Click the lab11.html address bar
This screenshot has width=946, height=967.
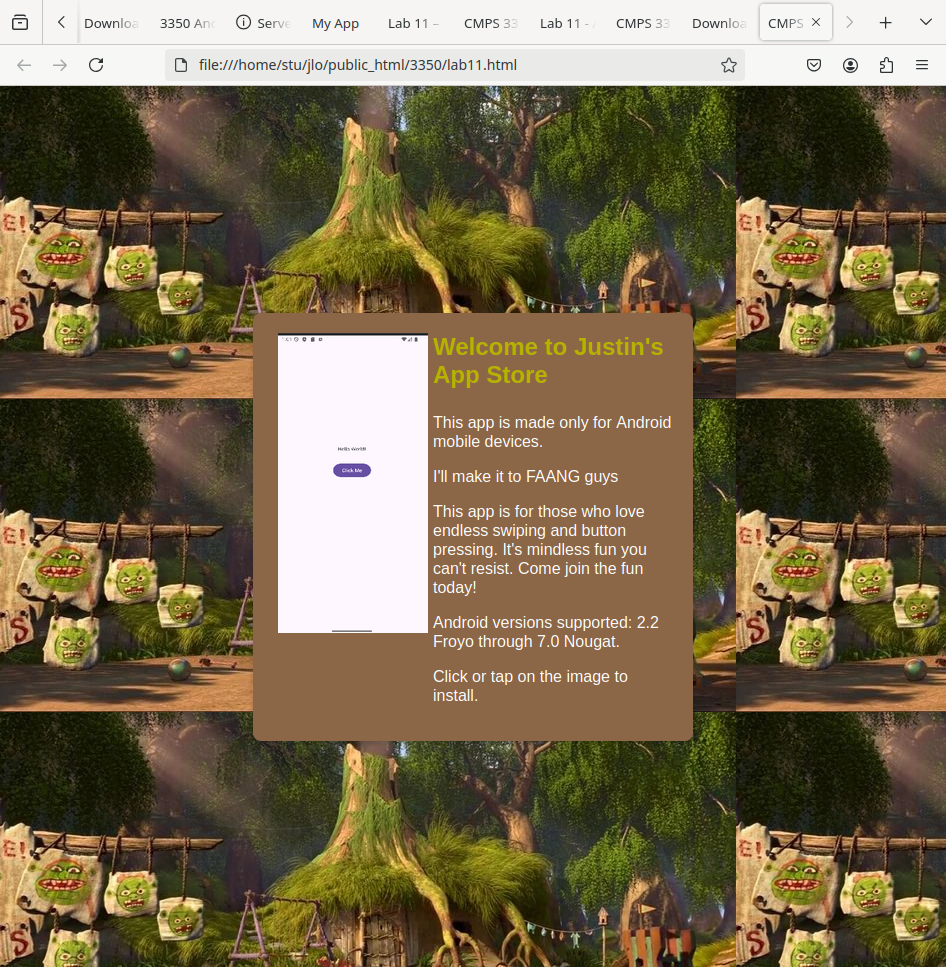[x=450, y=65]
